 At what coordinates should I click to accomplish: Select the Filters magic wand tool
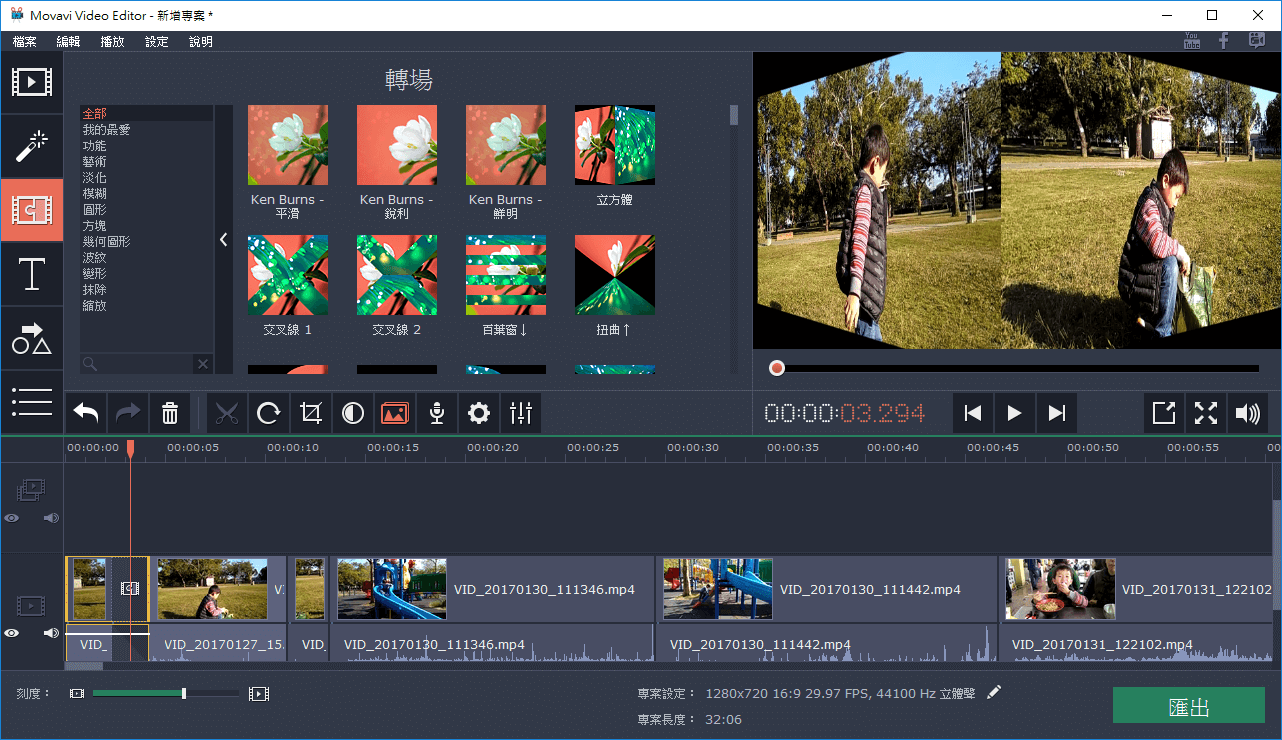pyautogui.click(x=32, y=145)
